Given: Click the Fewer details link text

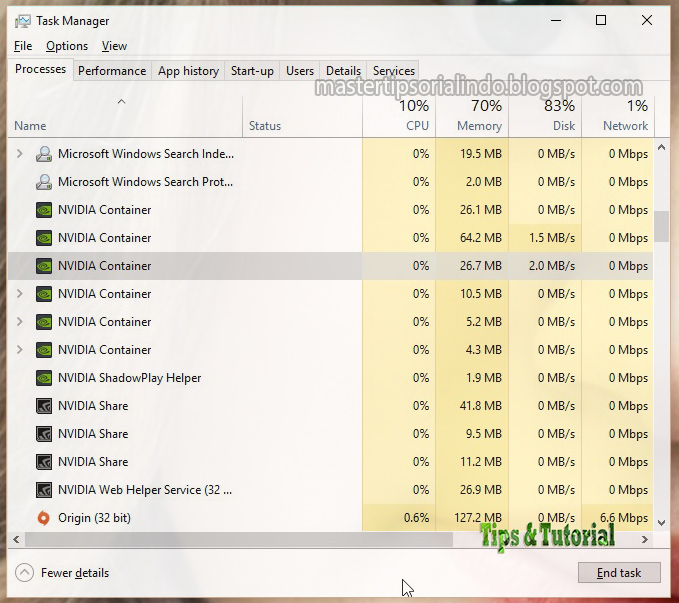Looking at the screenshot, I should tap(75, 573).
